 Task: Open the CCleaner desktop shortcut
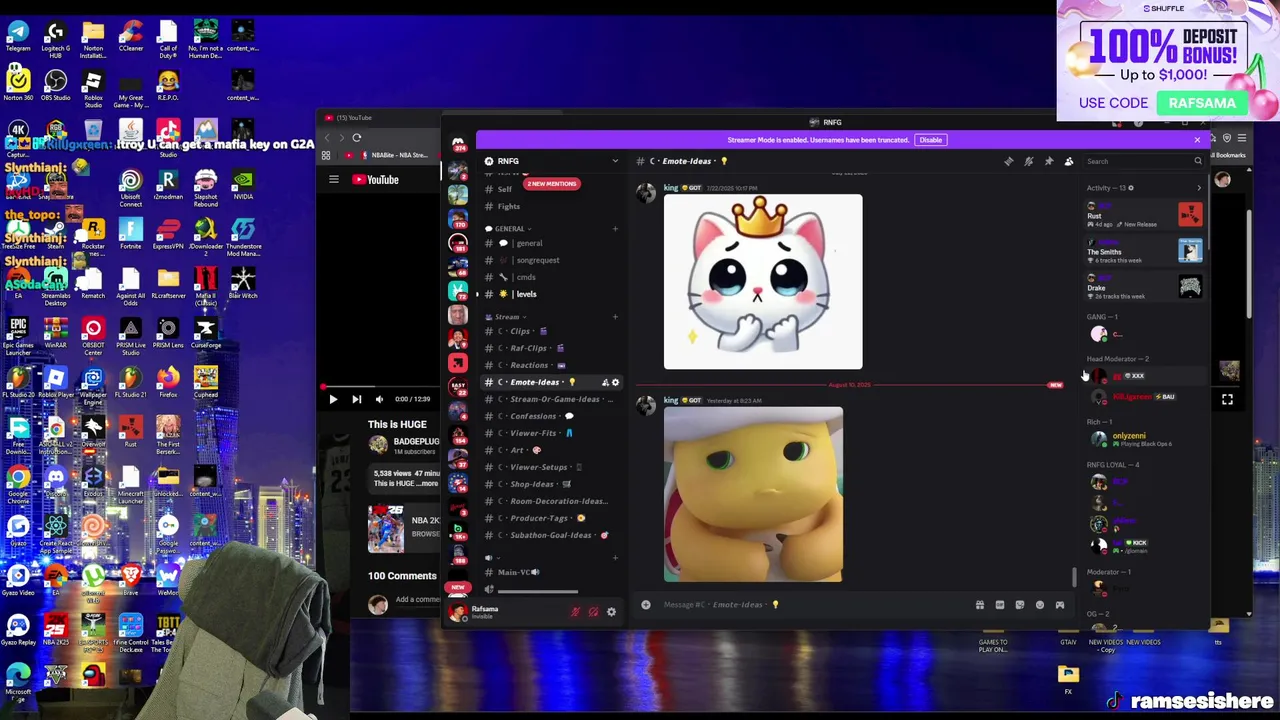[130, 36]
